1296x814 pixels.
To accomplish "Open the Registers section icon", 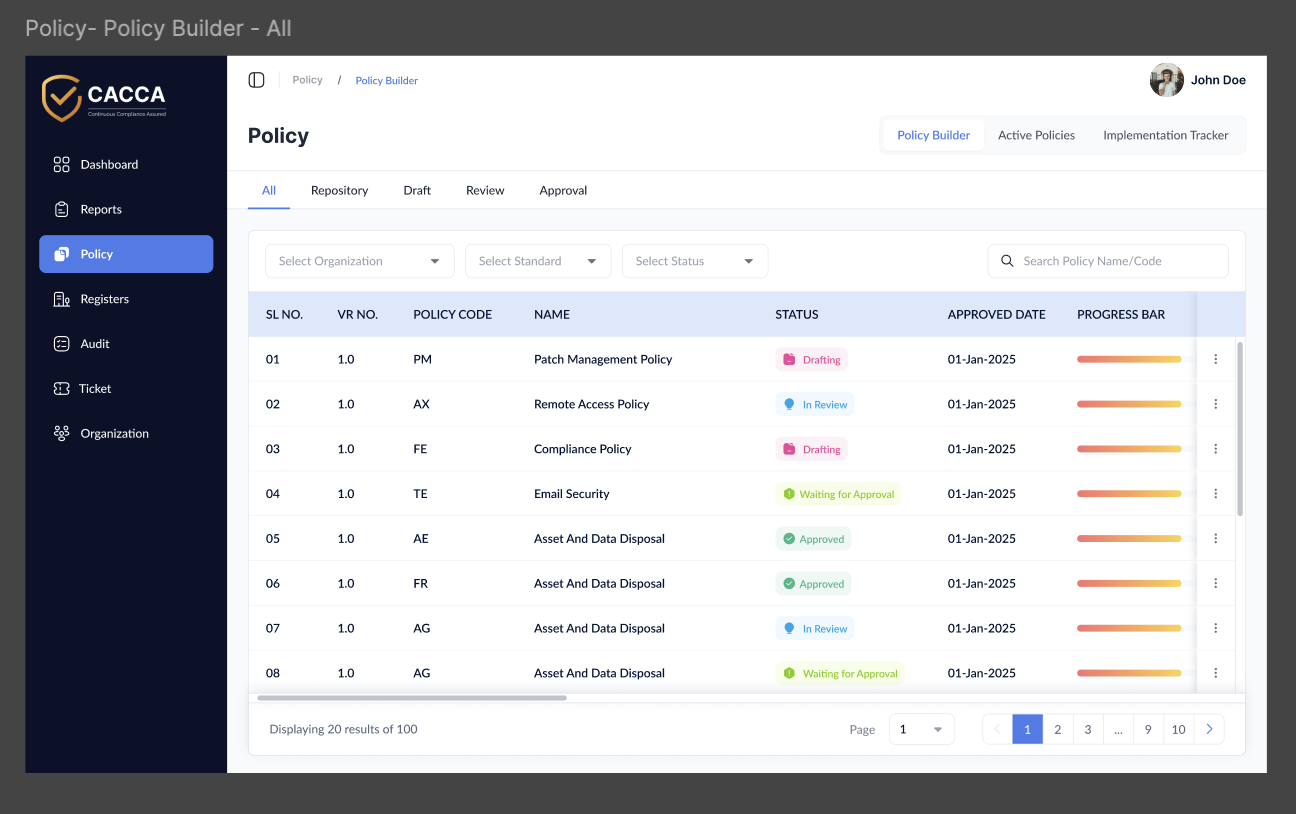I will 62,299.
